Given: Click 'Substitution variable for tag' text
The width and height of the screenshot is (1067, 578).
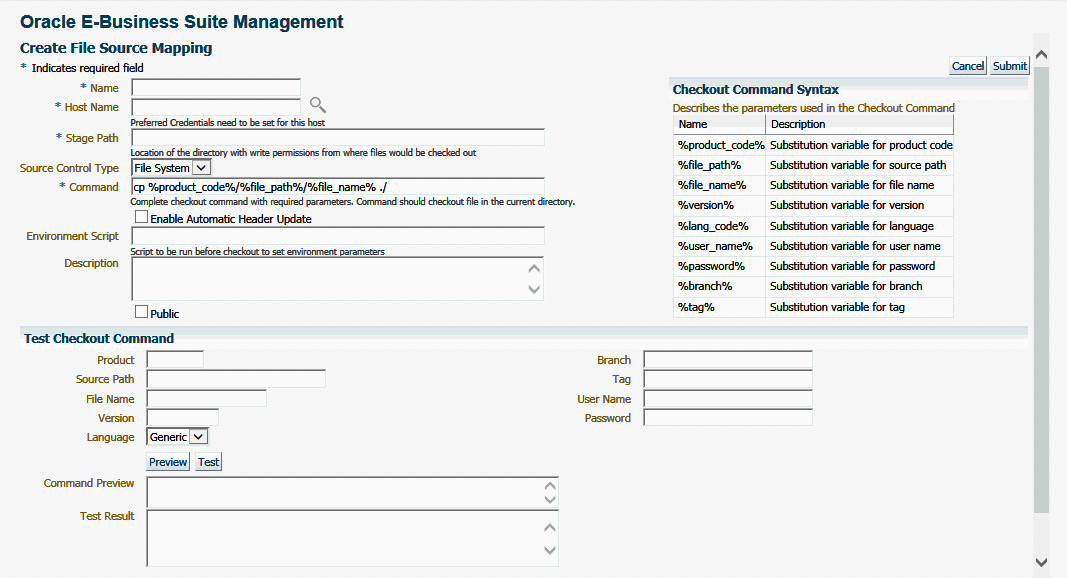Looking at the screenshot, I should coord(837,307).
